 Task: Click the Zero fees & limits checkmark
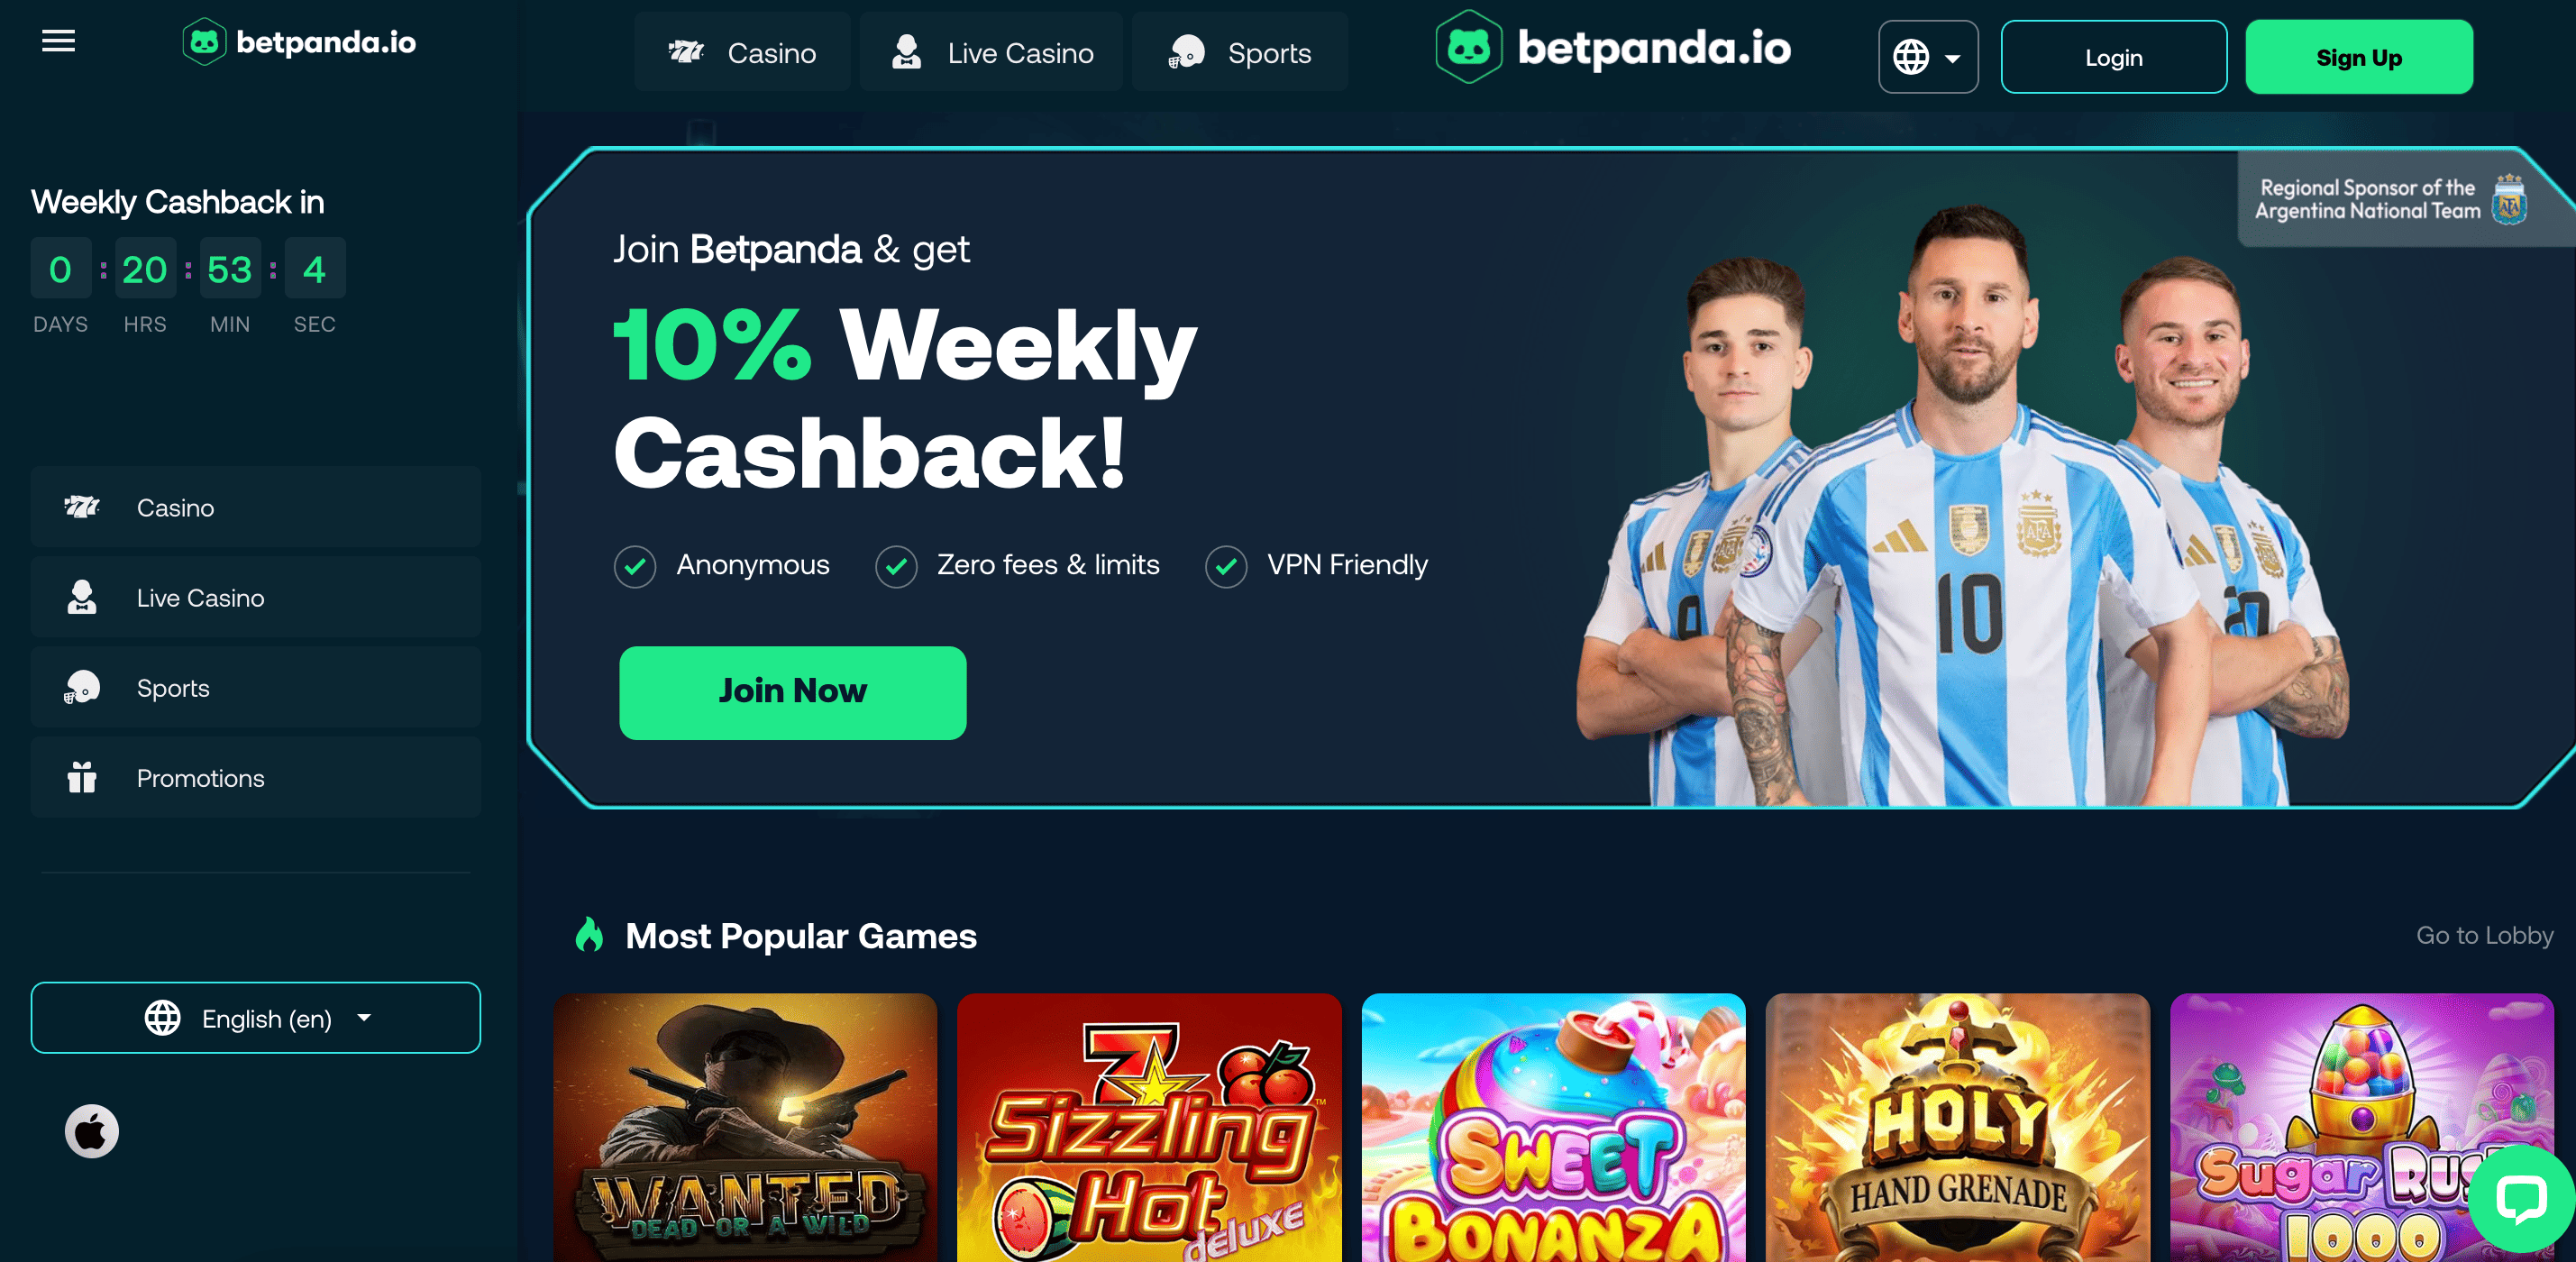(896, 566)
